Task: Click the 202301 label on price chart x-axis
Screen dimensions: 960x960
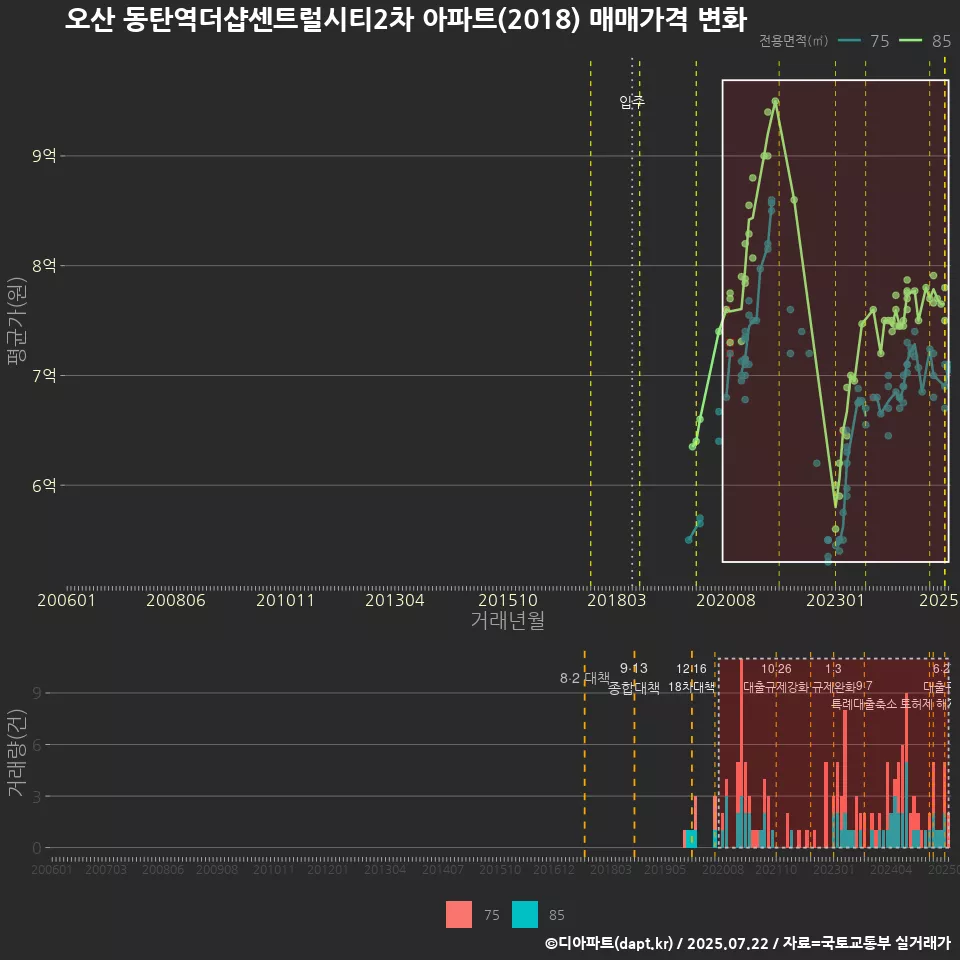Action: (x=835, y=600)
